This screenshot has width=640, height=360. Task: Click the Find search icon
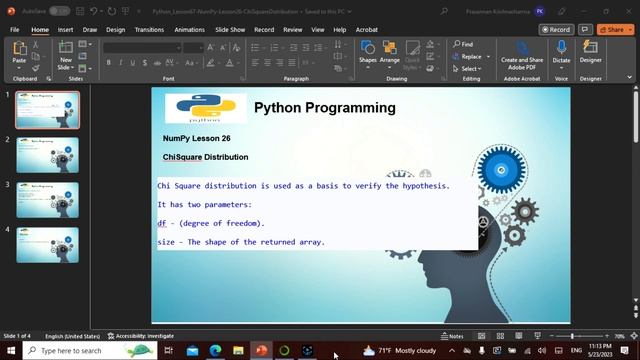pyautogui.click(x=463, y=44)
